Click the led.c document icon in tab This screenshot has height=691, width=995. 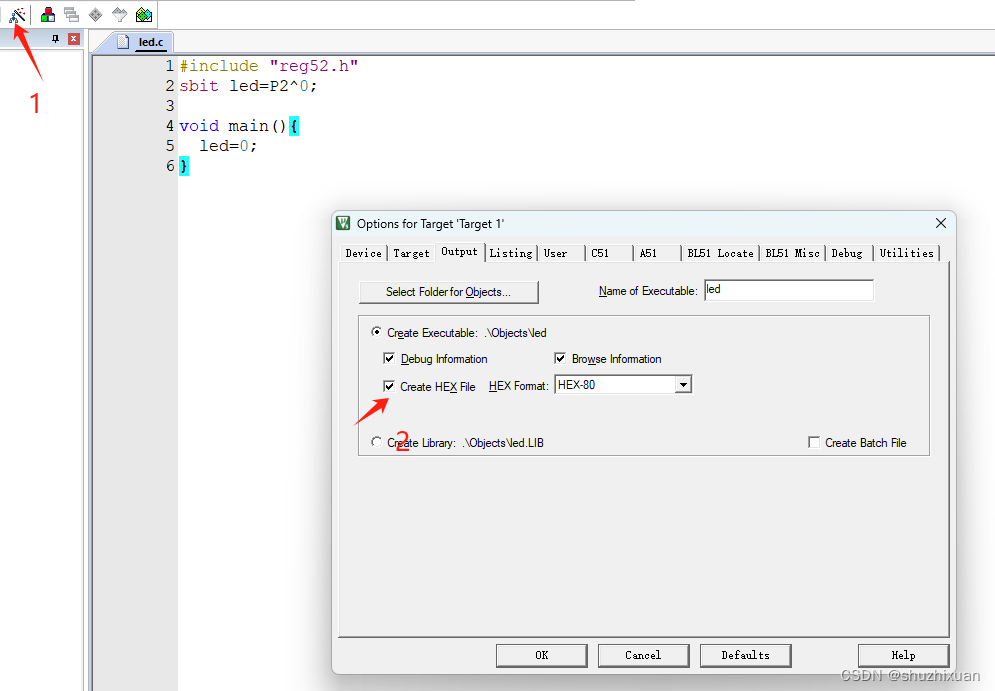(123, 42)
